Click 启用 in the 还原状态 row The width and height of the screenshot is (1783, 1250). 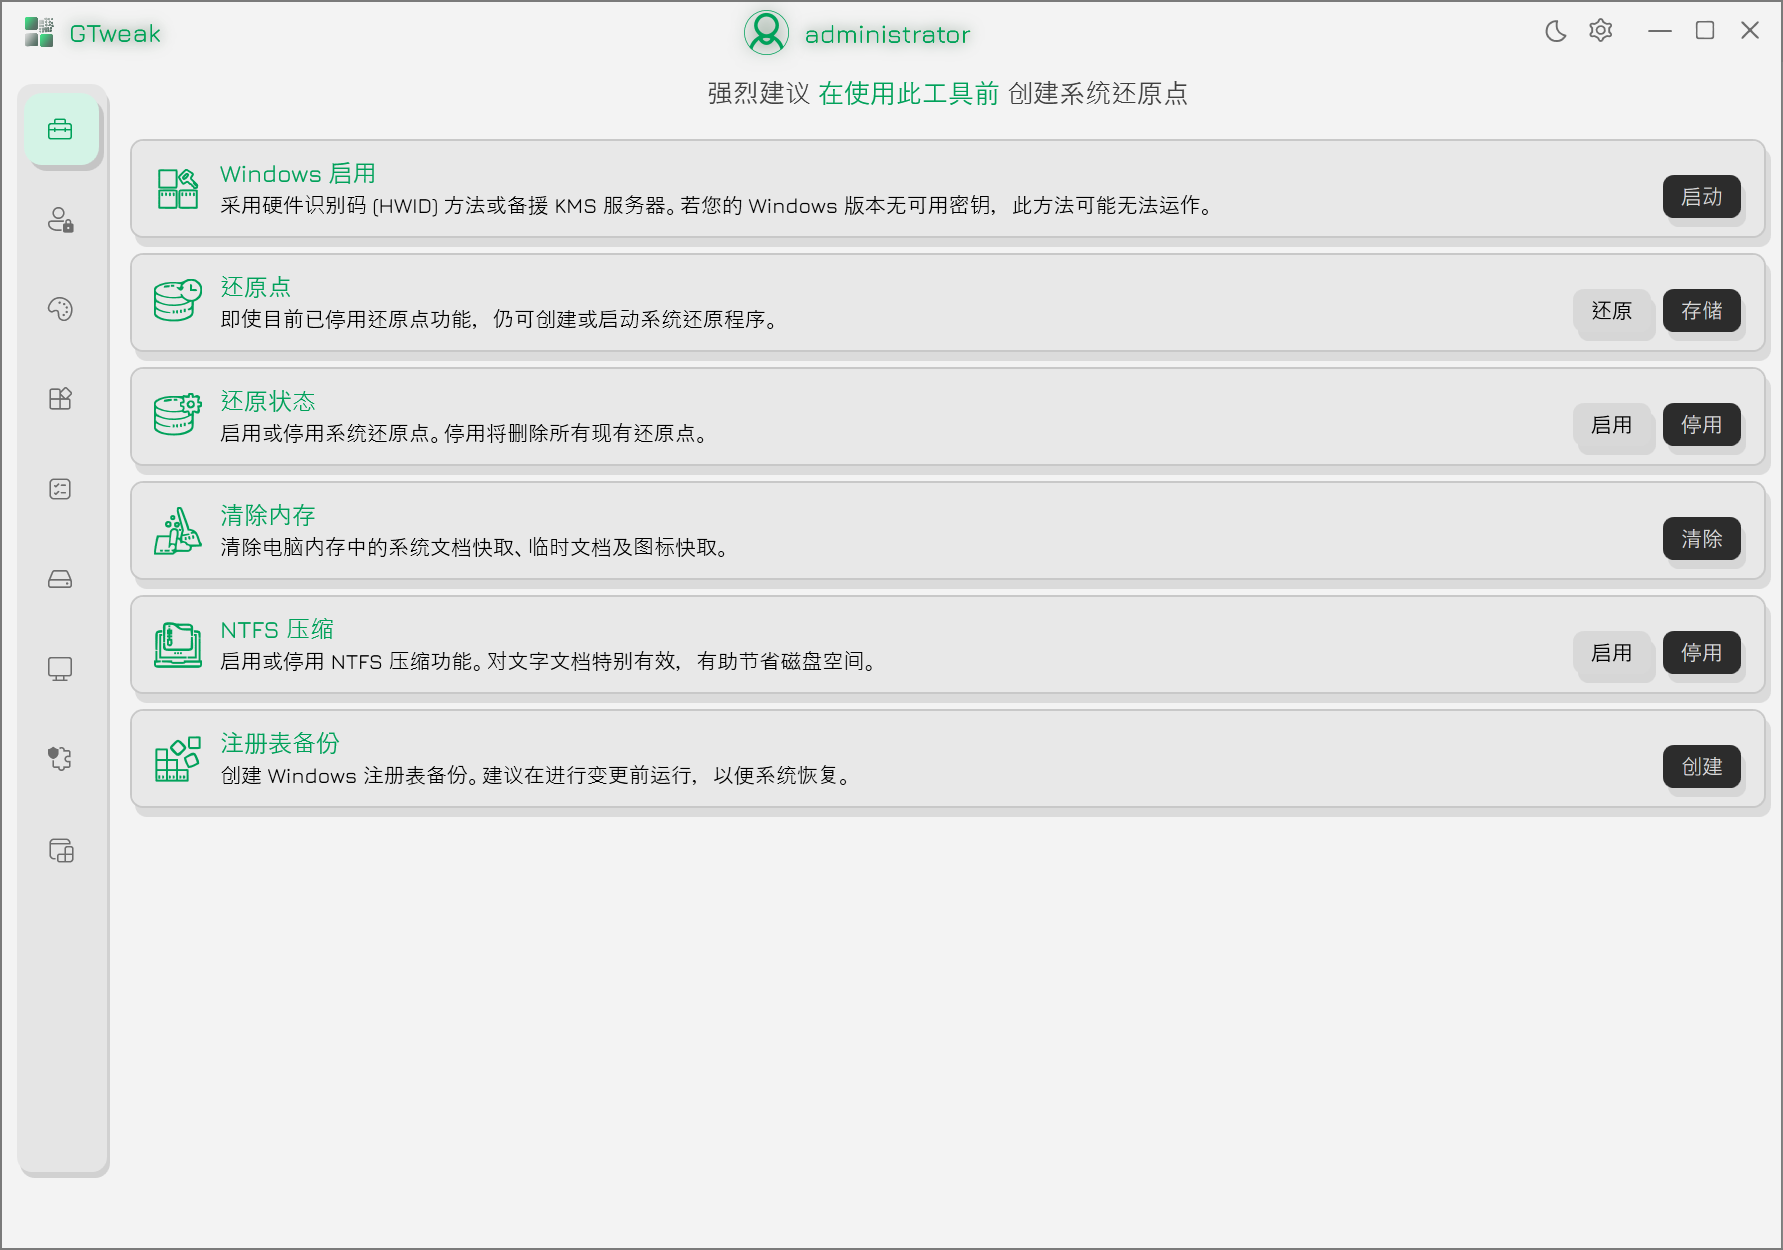tap(1612, 425)
